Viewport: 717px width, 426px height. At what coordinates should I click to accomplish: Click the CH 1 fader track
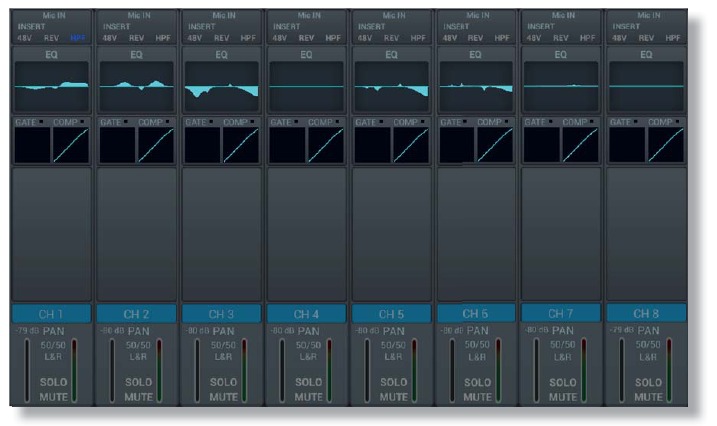click(27, 371)
